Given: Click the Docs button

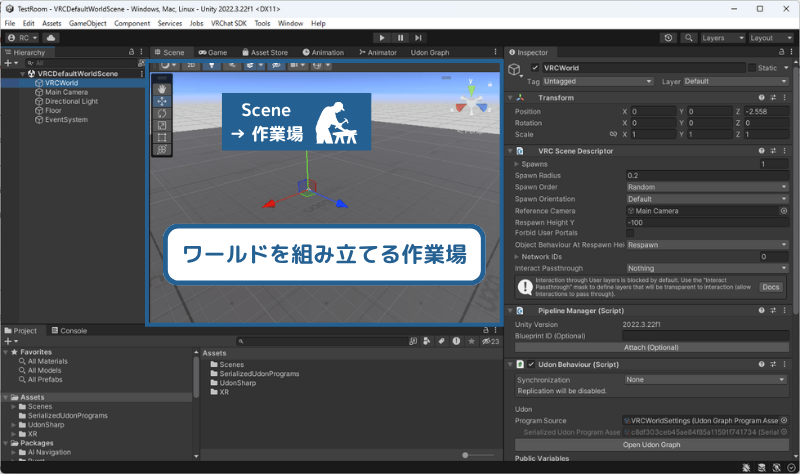Looking at the screenshot, I should point(770,287).
